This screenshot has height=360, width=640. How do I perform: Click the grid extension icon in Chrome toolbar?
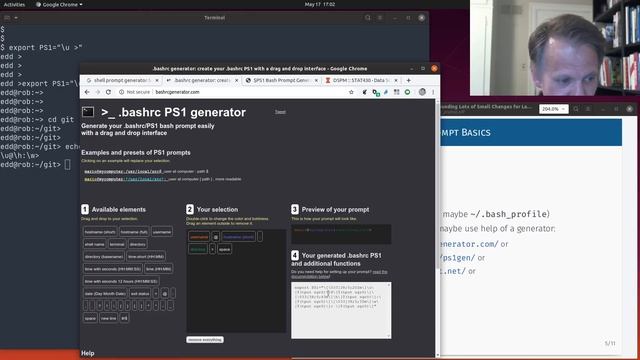click(396, 92)
